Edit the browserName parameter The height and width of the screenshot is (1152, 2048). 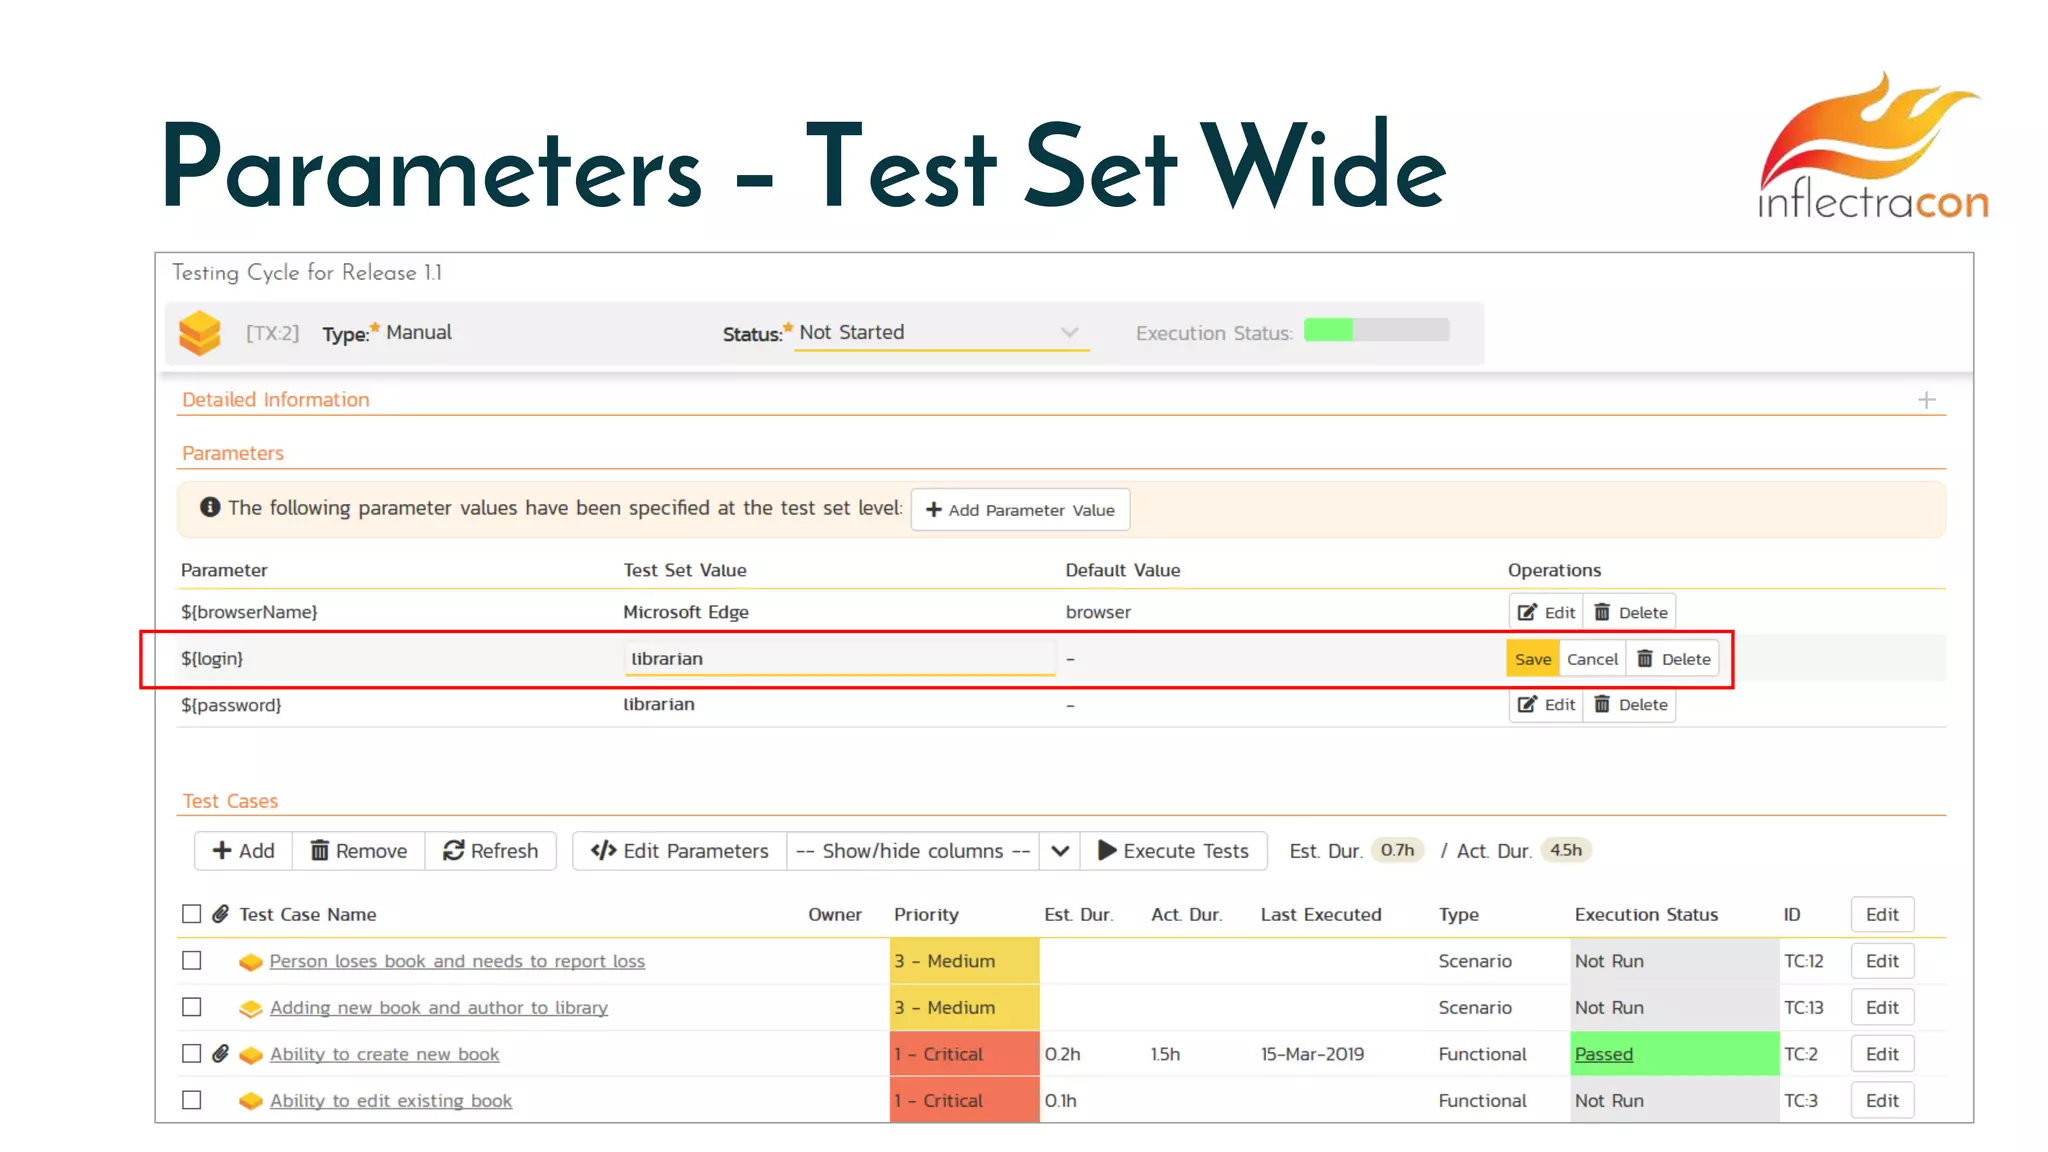click(1546, 613)
